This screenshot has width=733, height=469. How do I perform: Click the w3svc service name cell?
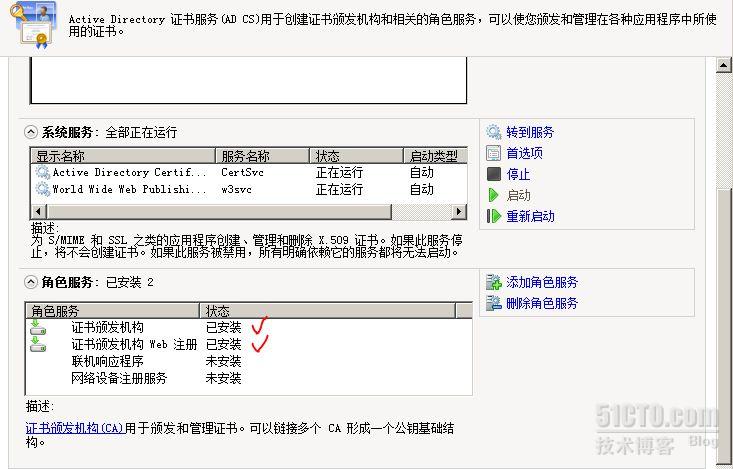[237, 189]
